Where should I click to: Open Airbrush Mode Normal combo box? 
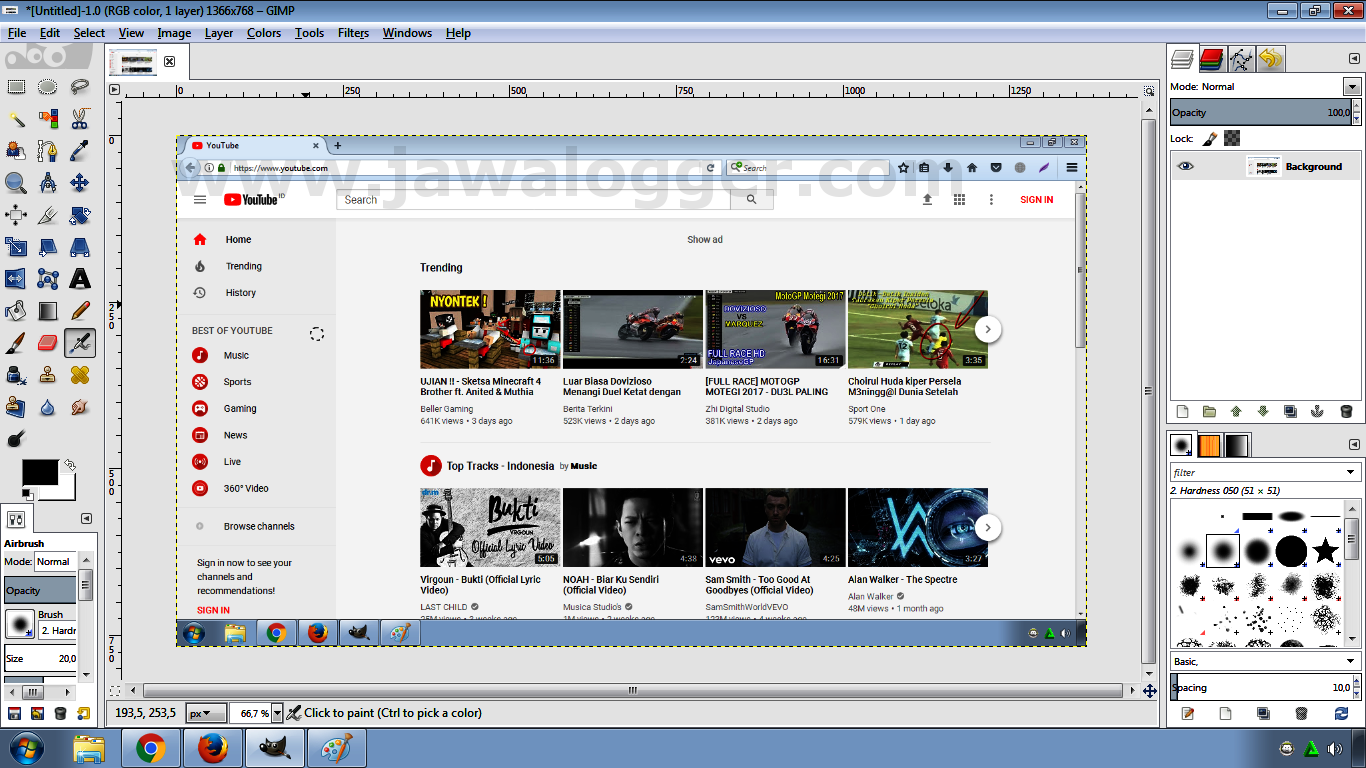coord(56,562)
